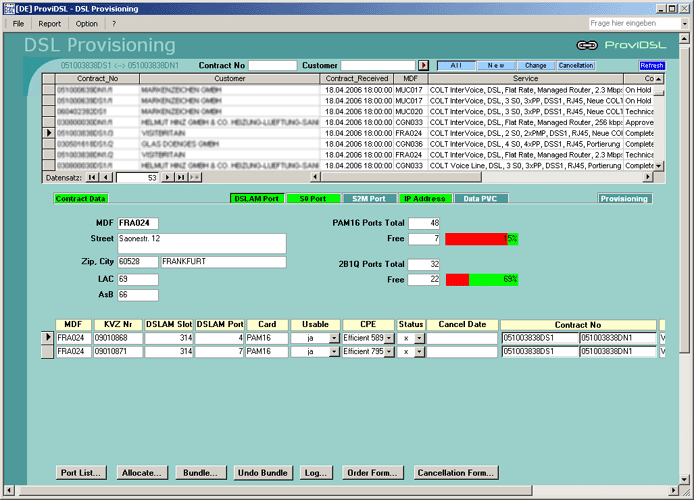This screenshot has height=500, width=694.
Task: Click the Port List... button
Action: pos(81,472)
